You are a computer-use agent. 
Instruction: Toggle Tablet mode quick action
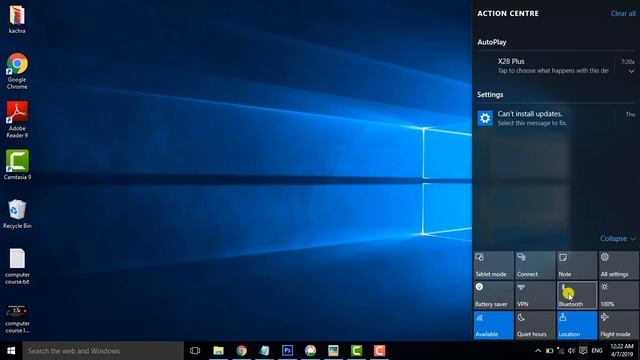pos(493,265)
